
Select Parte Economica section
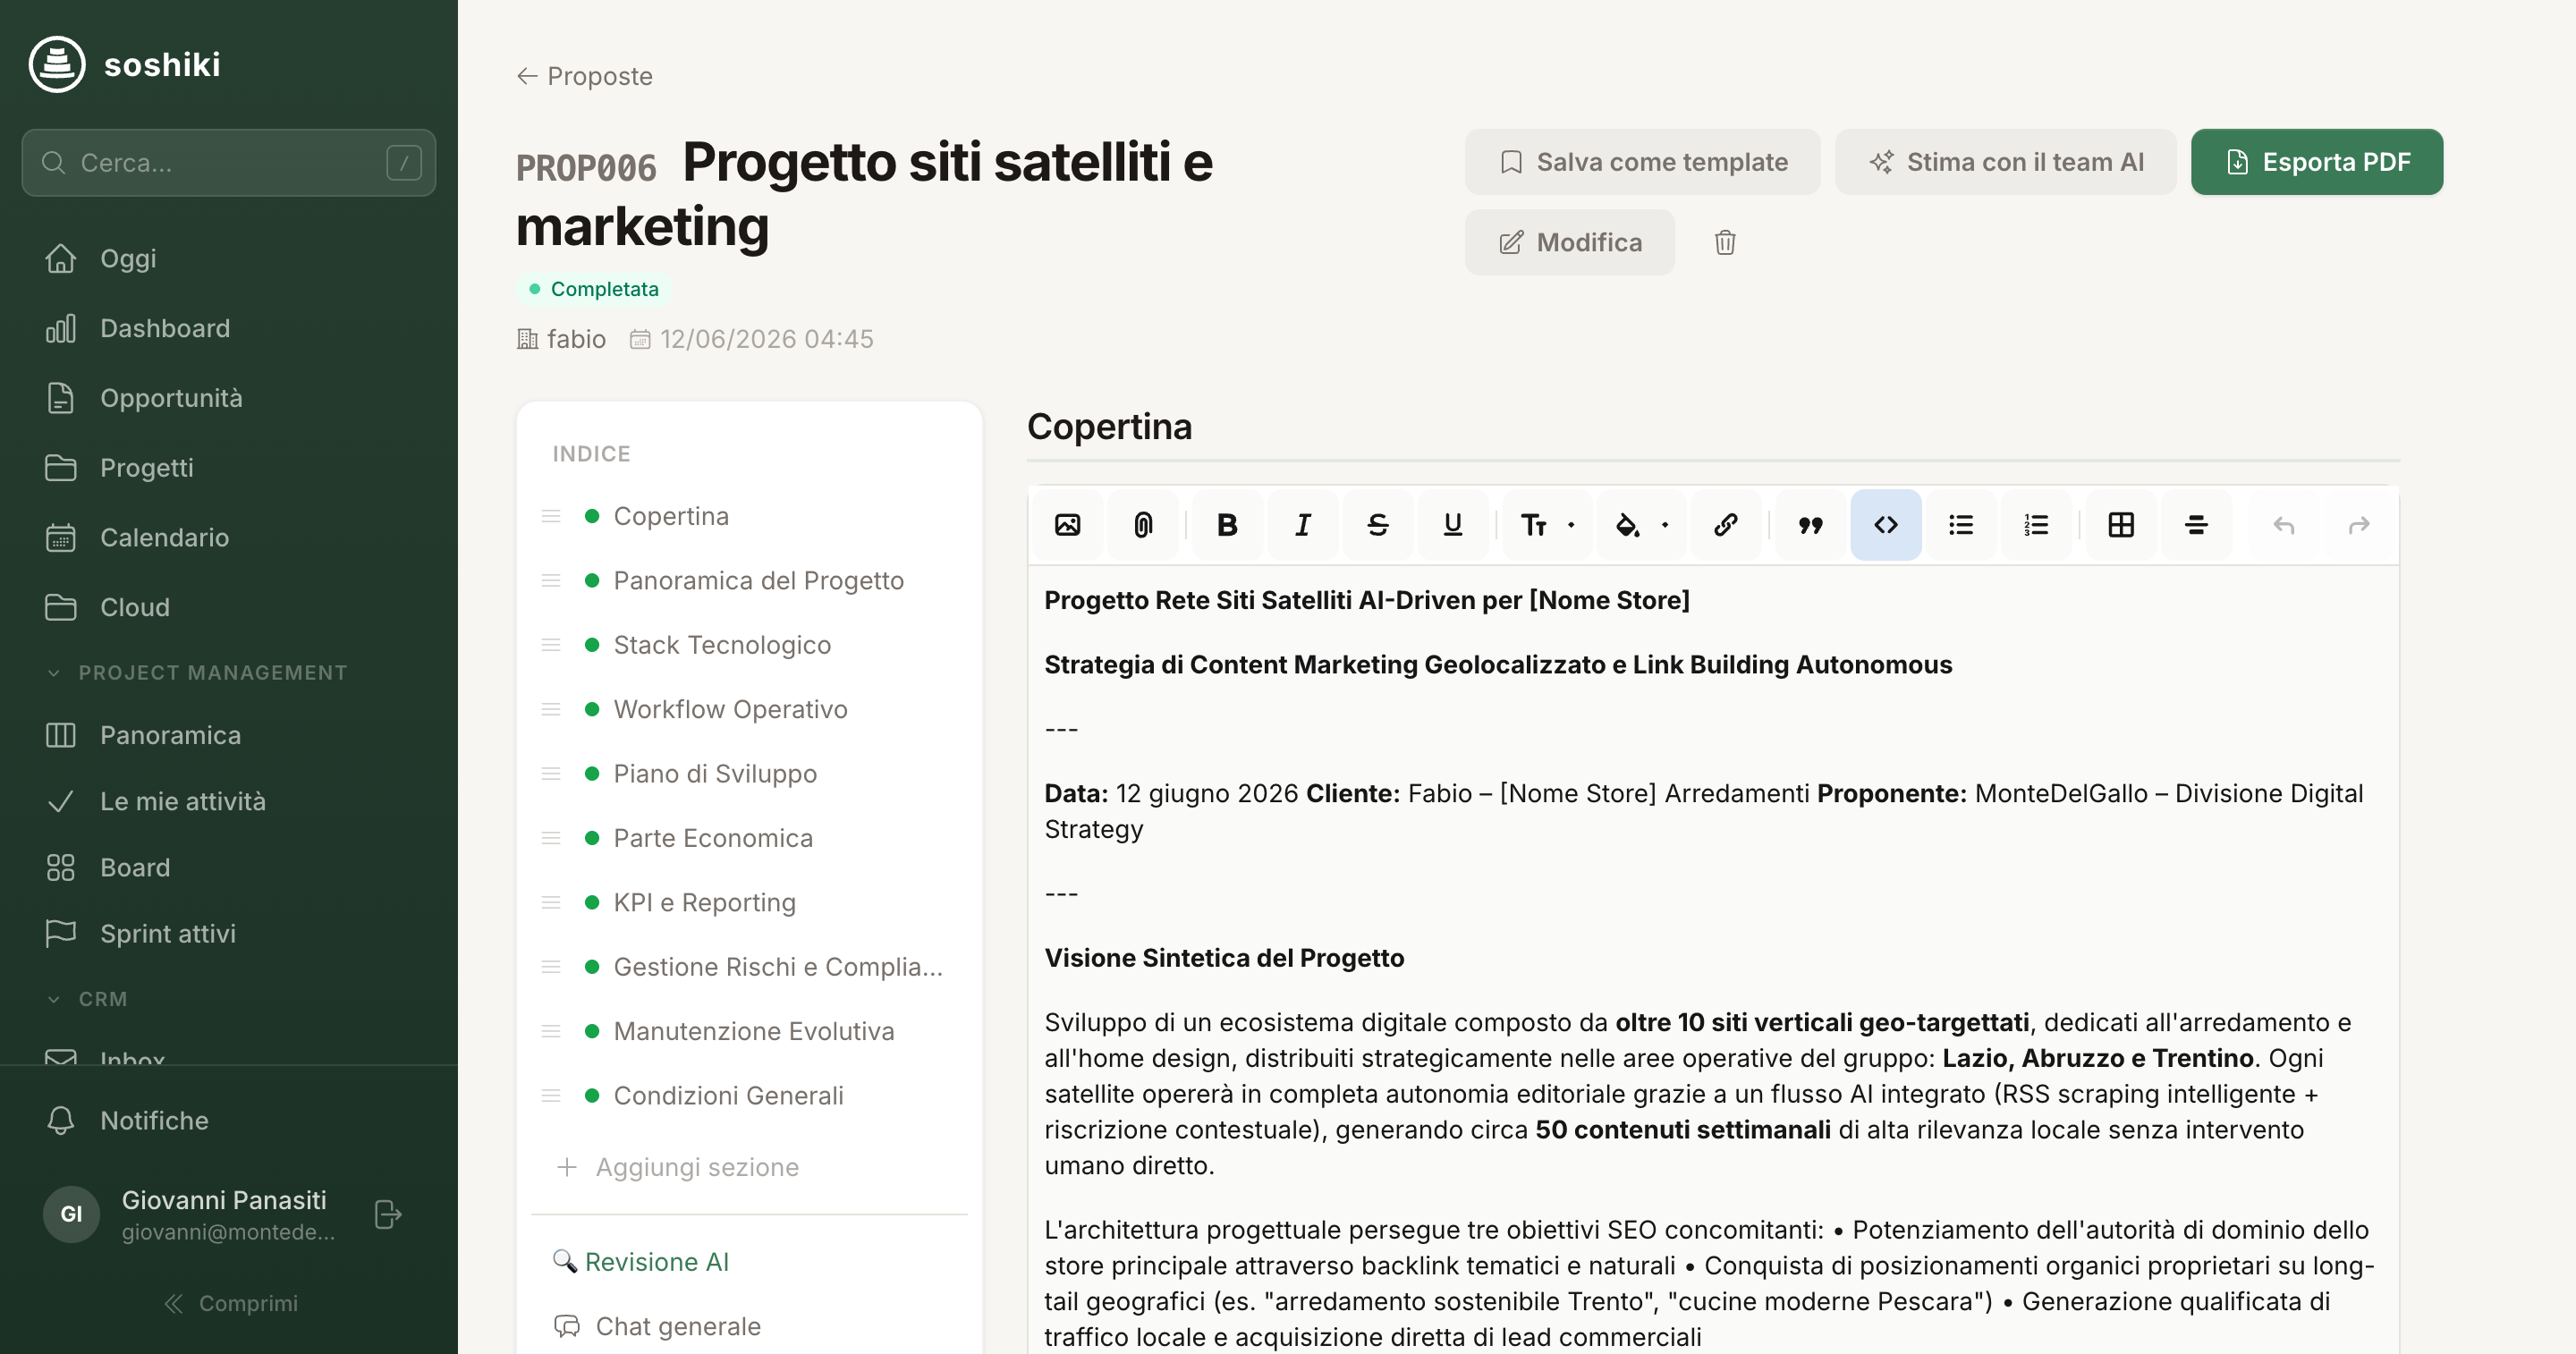pos(713,838)
